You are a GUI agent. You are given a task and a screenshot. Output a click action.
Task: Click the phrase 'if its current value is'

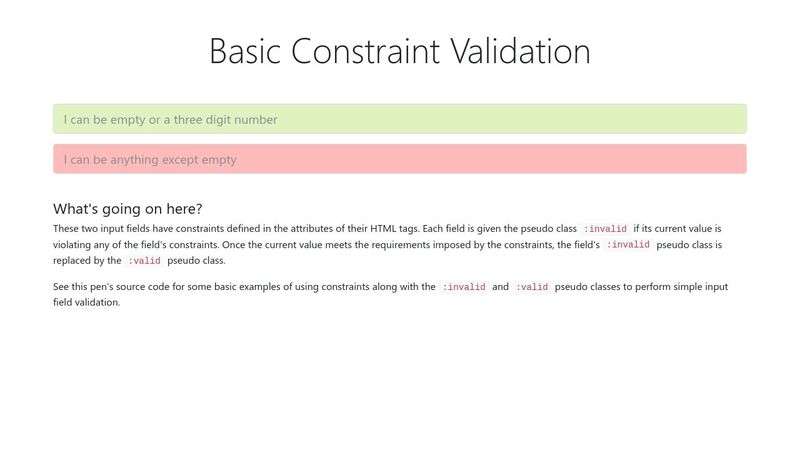point(678,229)
